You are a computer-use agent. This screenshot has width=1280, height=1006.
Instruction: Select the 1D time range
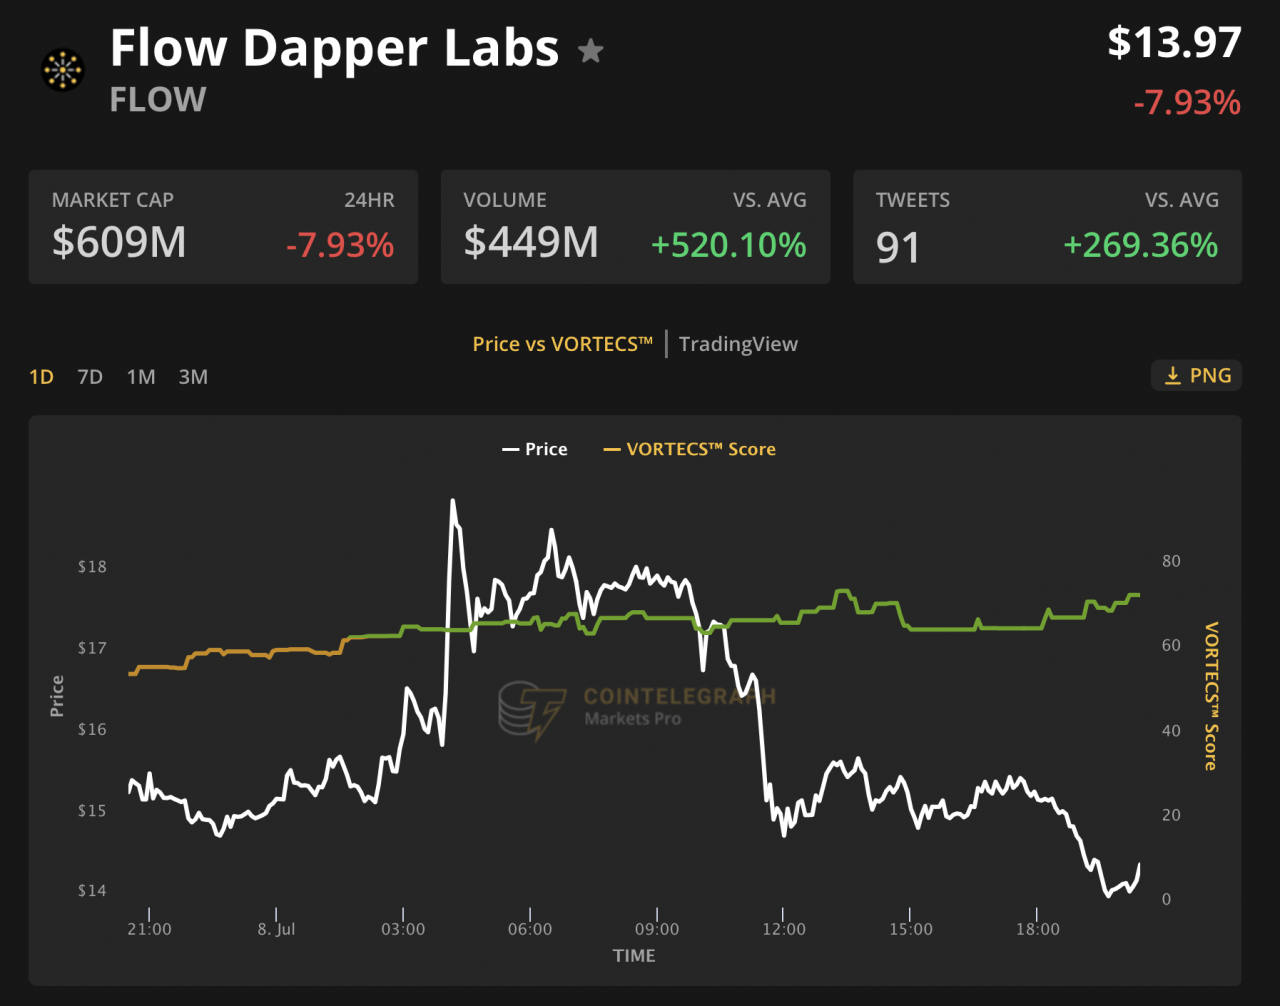pyautogui.click(x=41, y=377)
